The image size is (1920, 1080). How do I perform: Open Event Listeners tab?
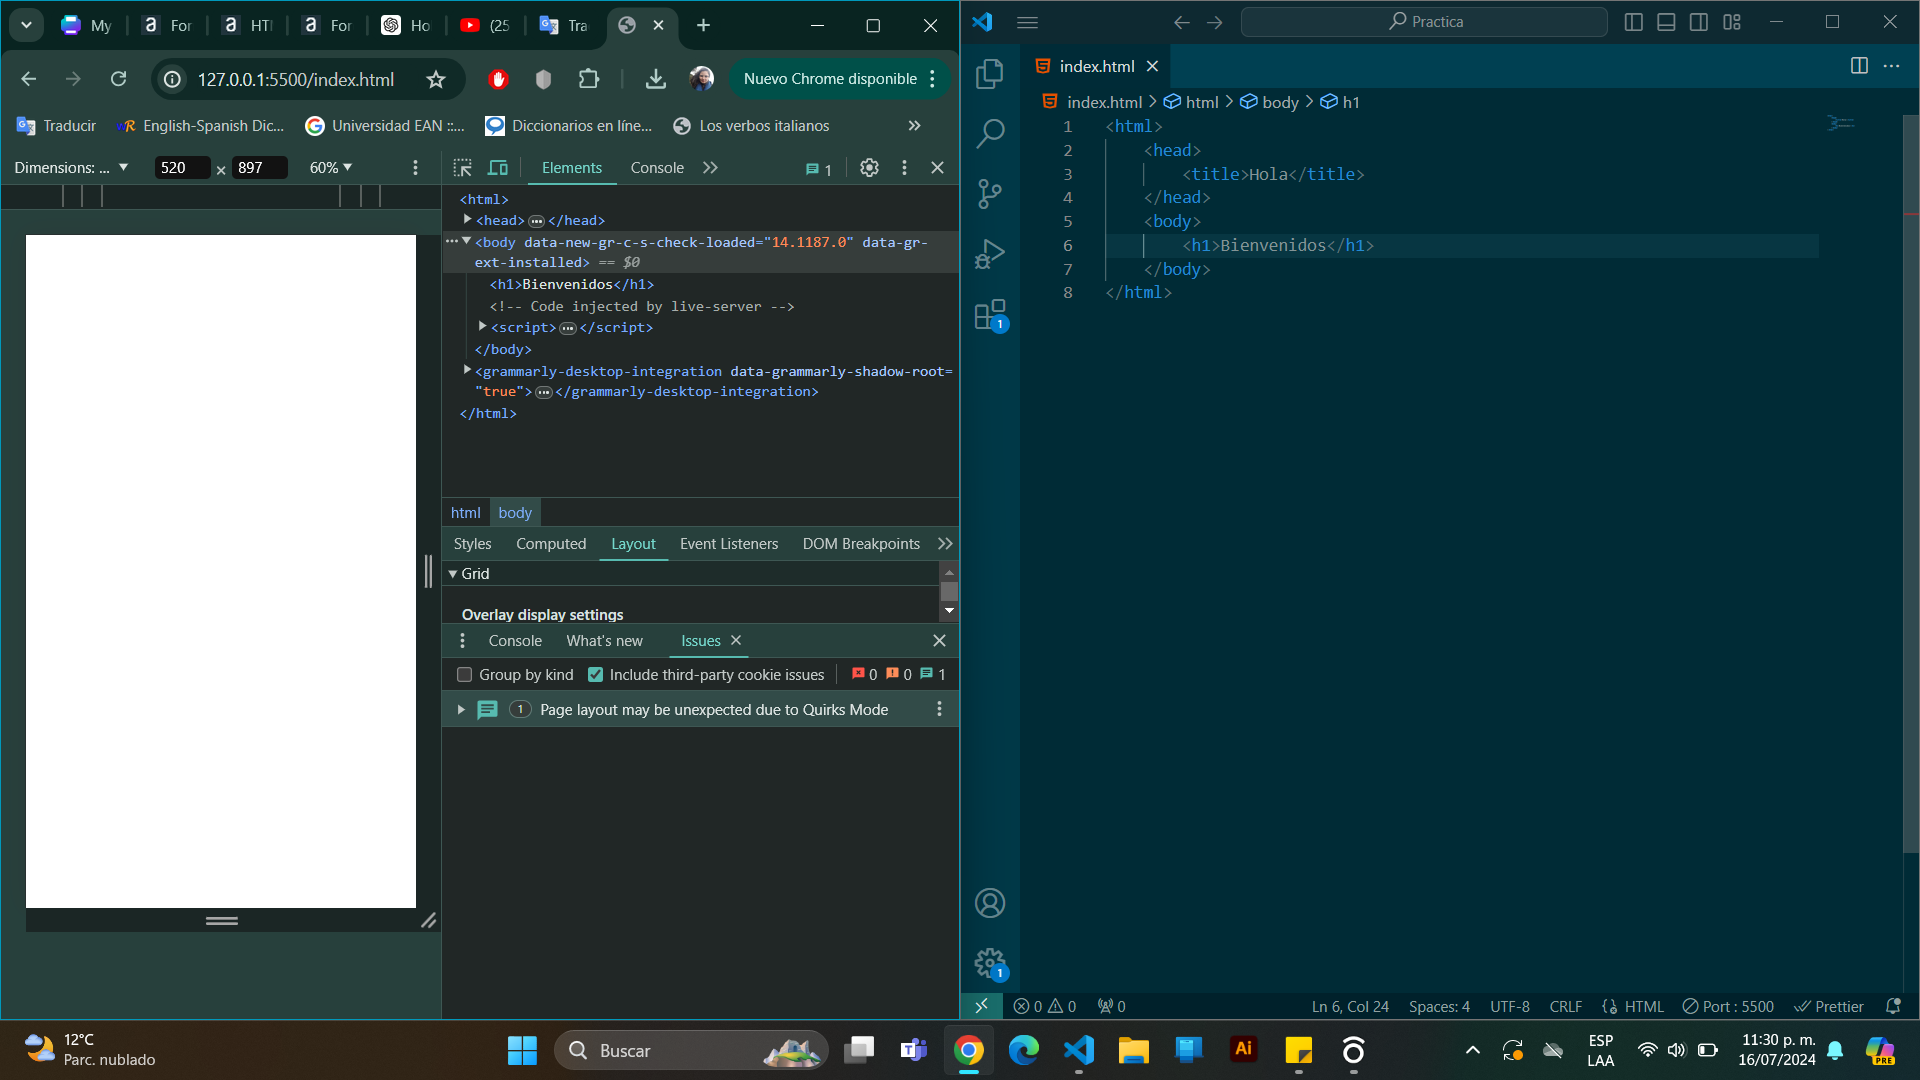[729, 544]
